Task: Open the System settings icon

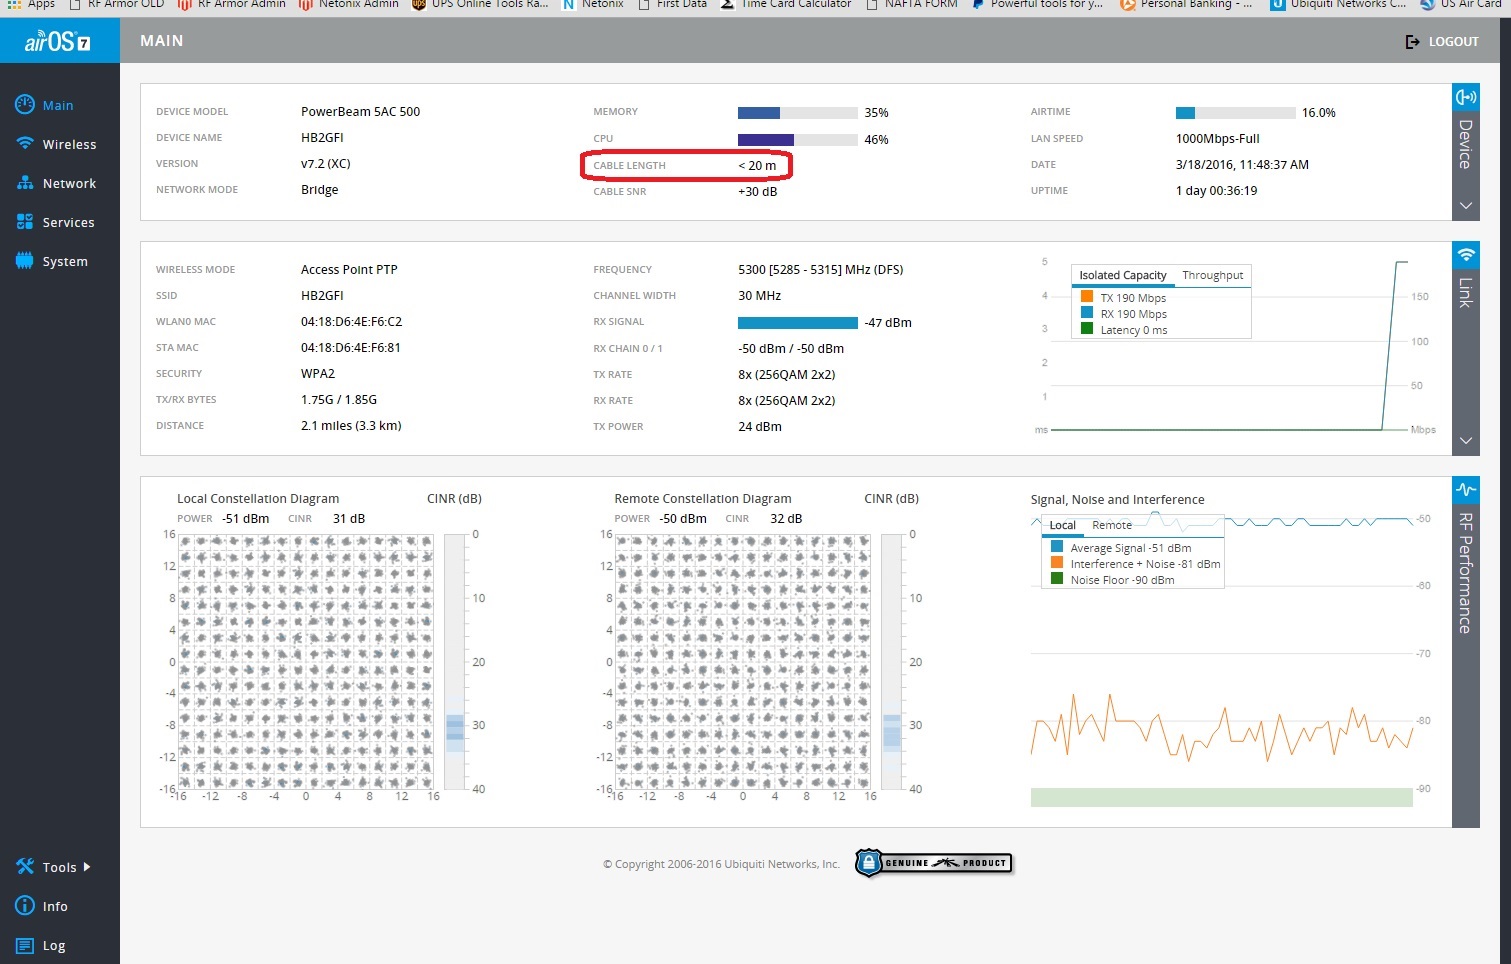Action: (x=25, y=261)
